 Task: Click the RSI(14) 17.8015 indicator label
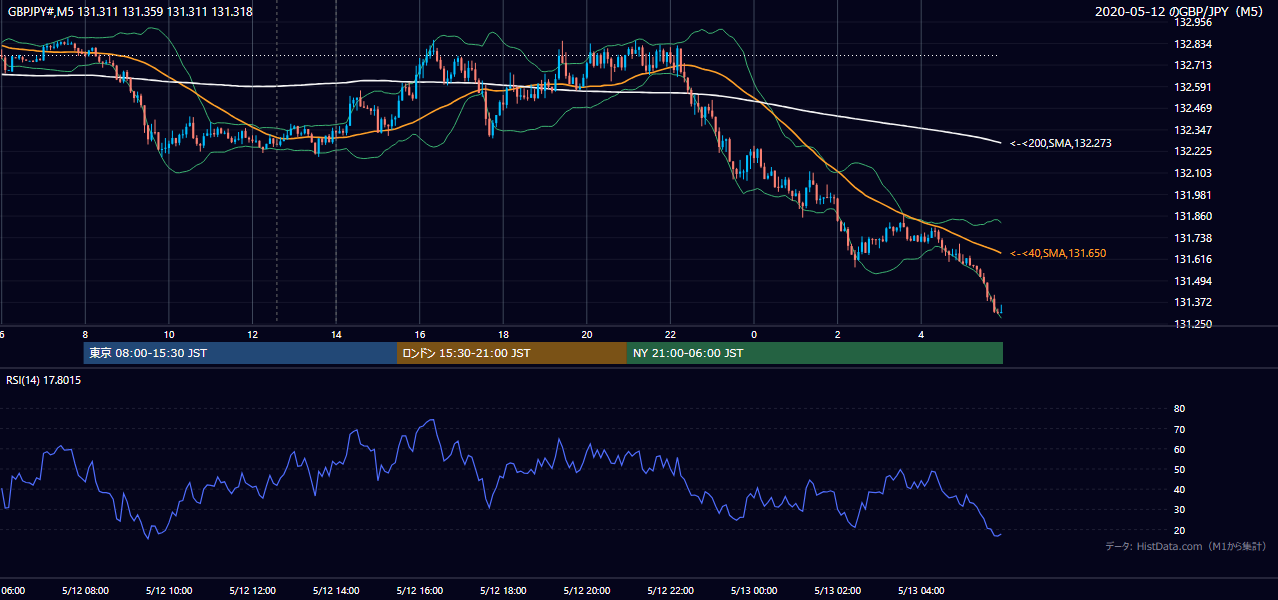pyautogui.click(x=44, y=380)
